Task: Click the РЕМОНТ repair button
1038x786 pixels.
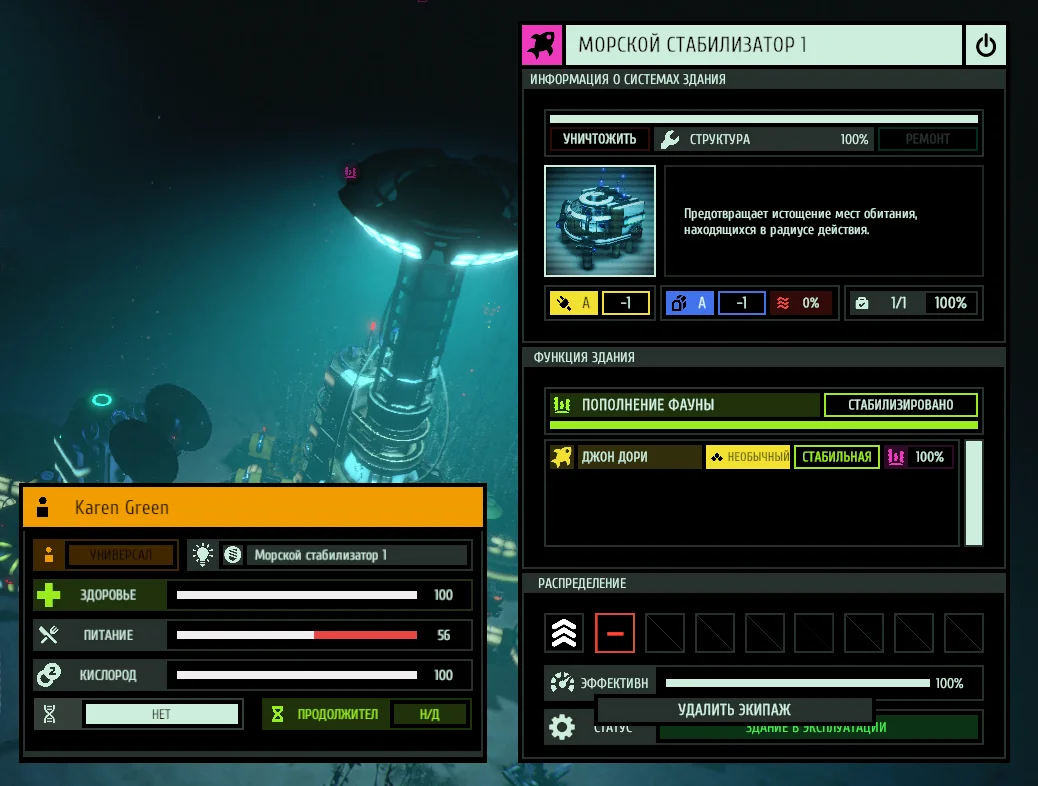Action: coord(927,139)
